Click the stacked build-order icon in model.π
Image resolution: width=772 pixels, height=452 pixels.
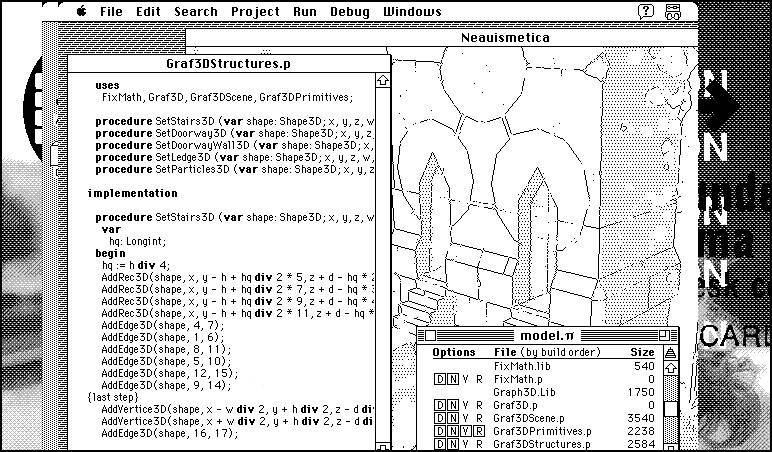click(x=669, y=352)
